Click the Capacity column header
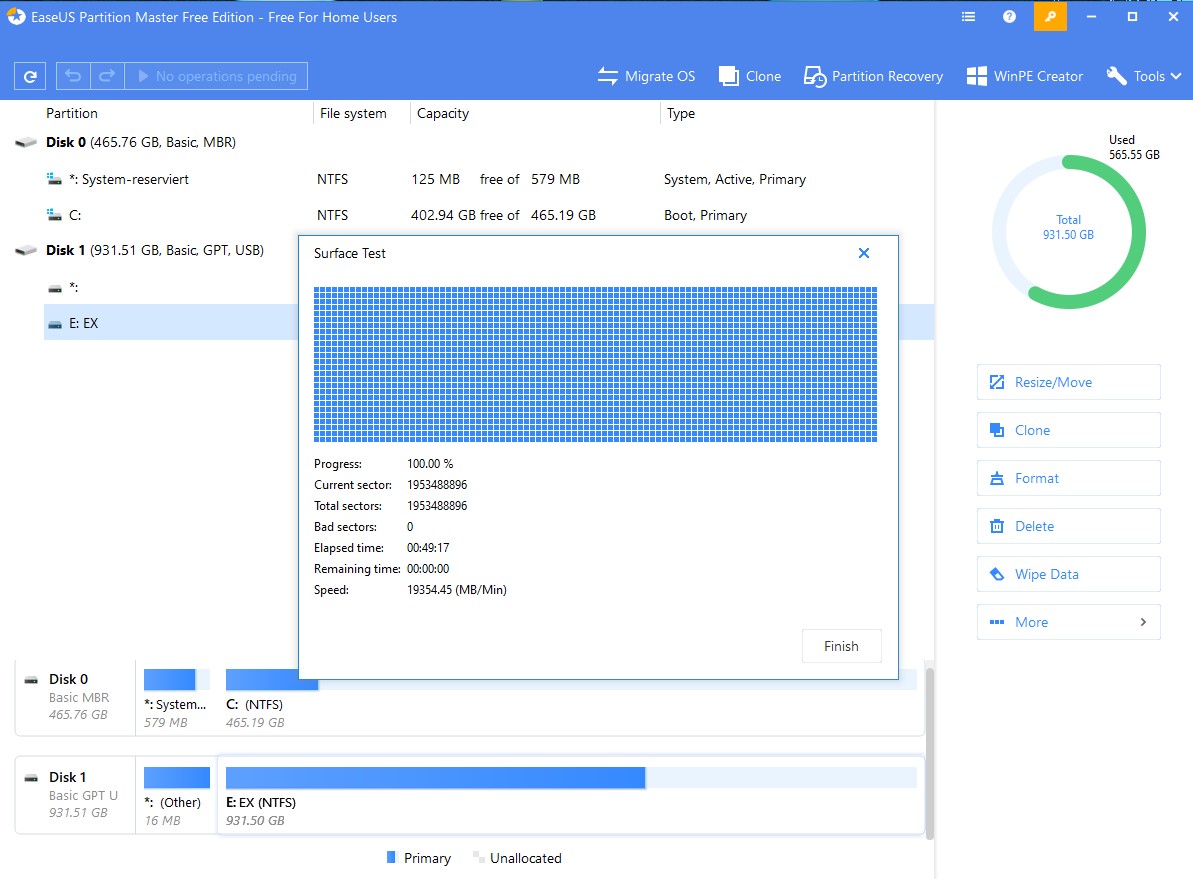 (x=443, y=113)
